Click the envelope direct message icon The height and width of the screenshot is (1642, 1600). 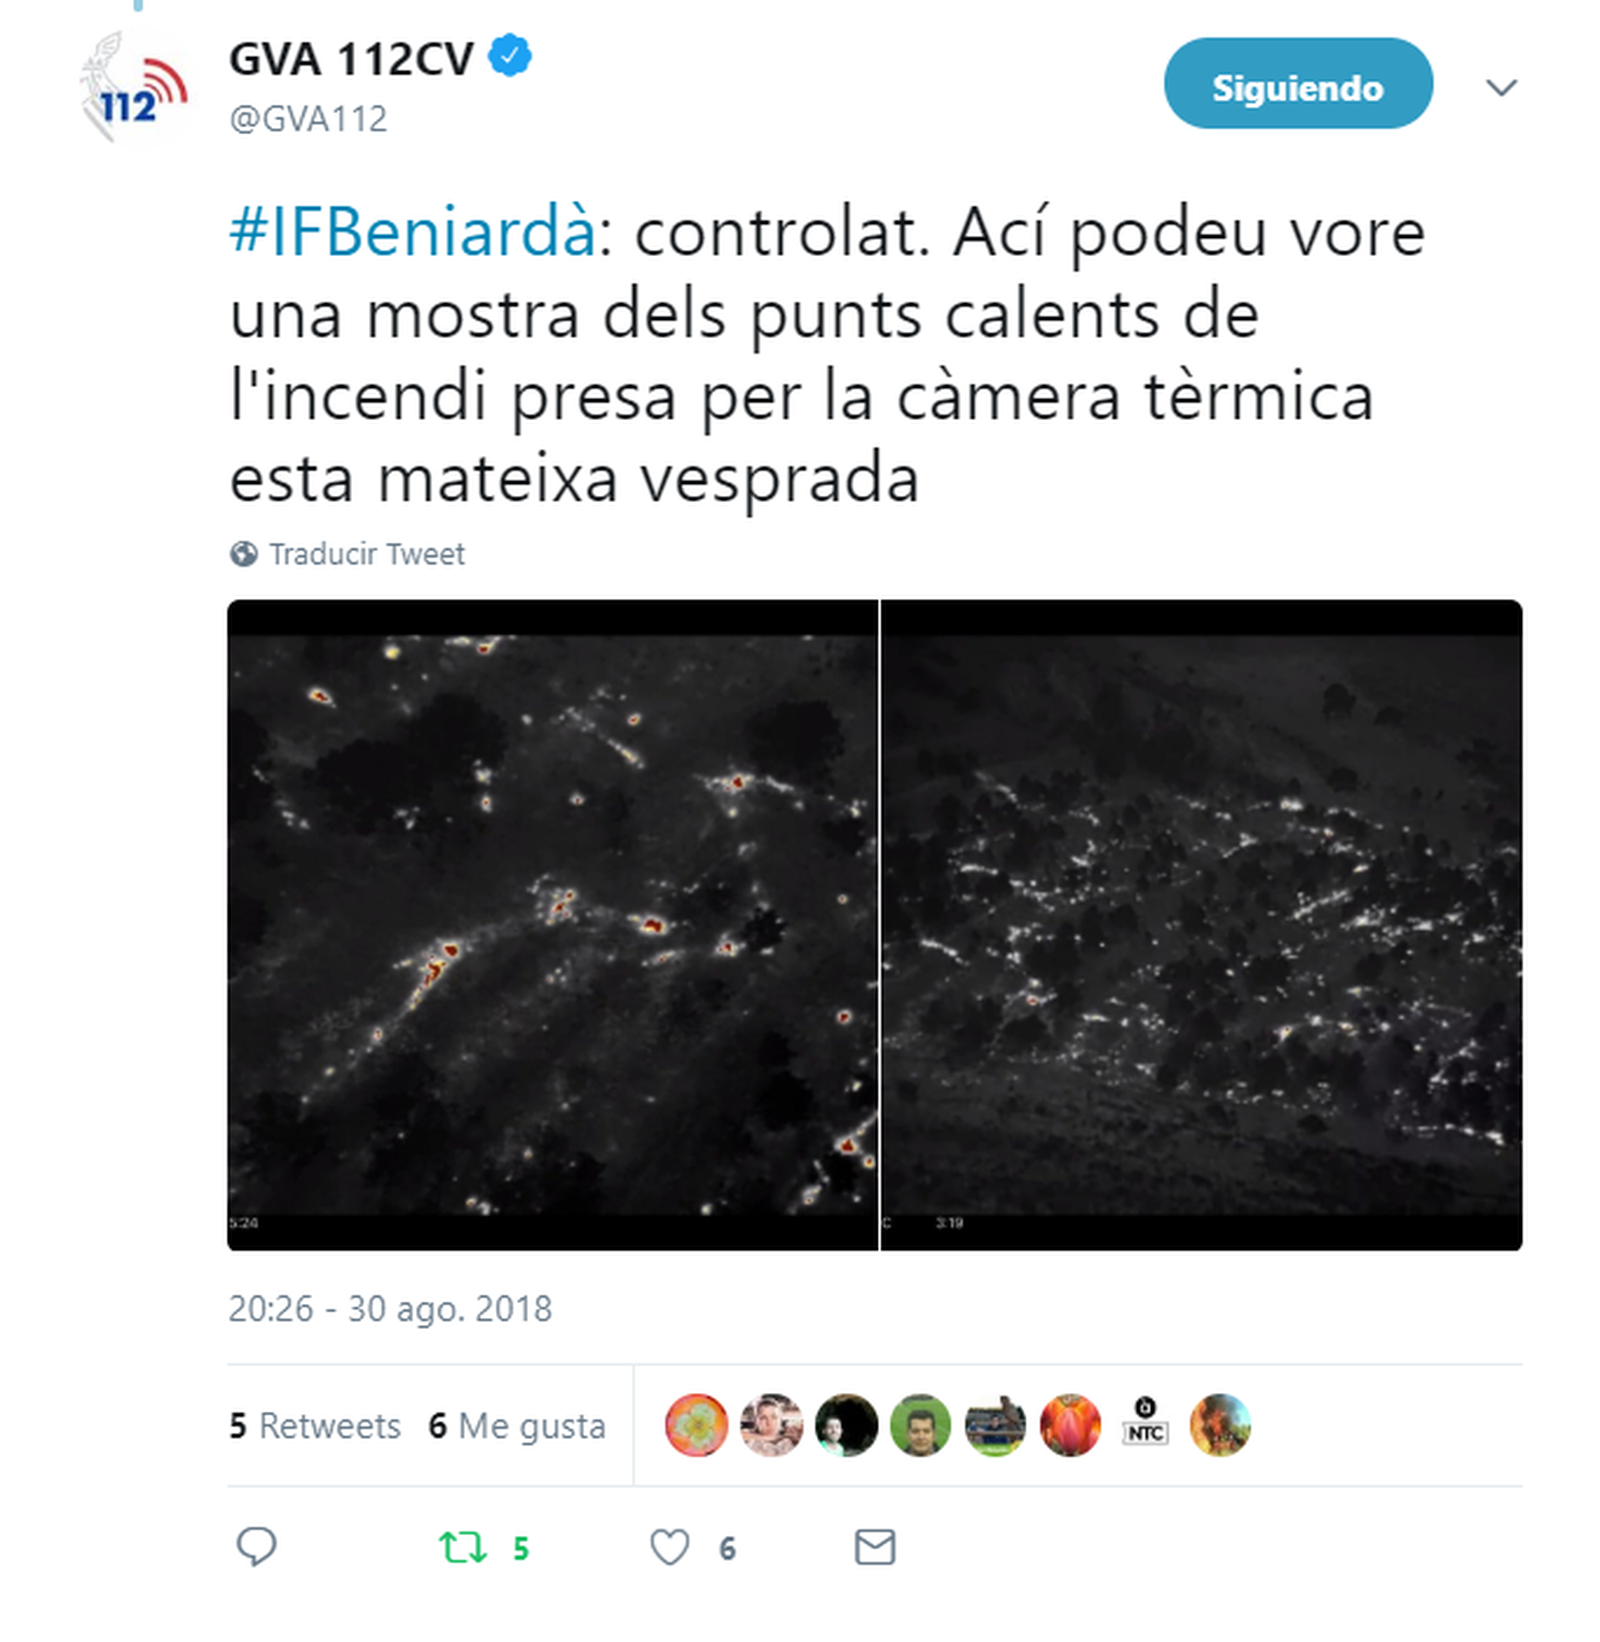click(874, 1547)
